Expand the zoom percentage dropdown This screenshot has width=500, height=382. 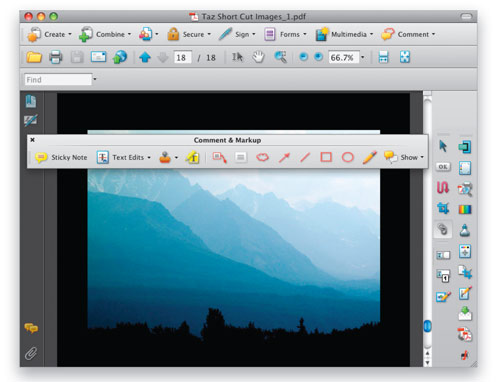[363, 57]
